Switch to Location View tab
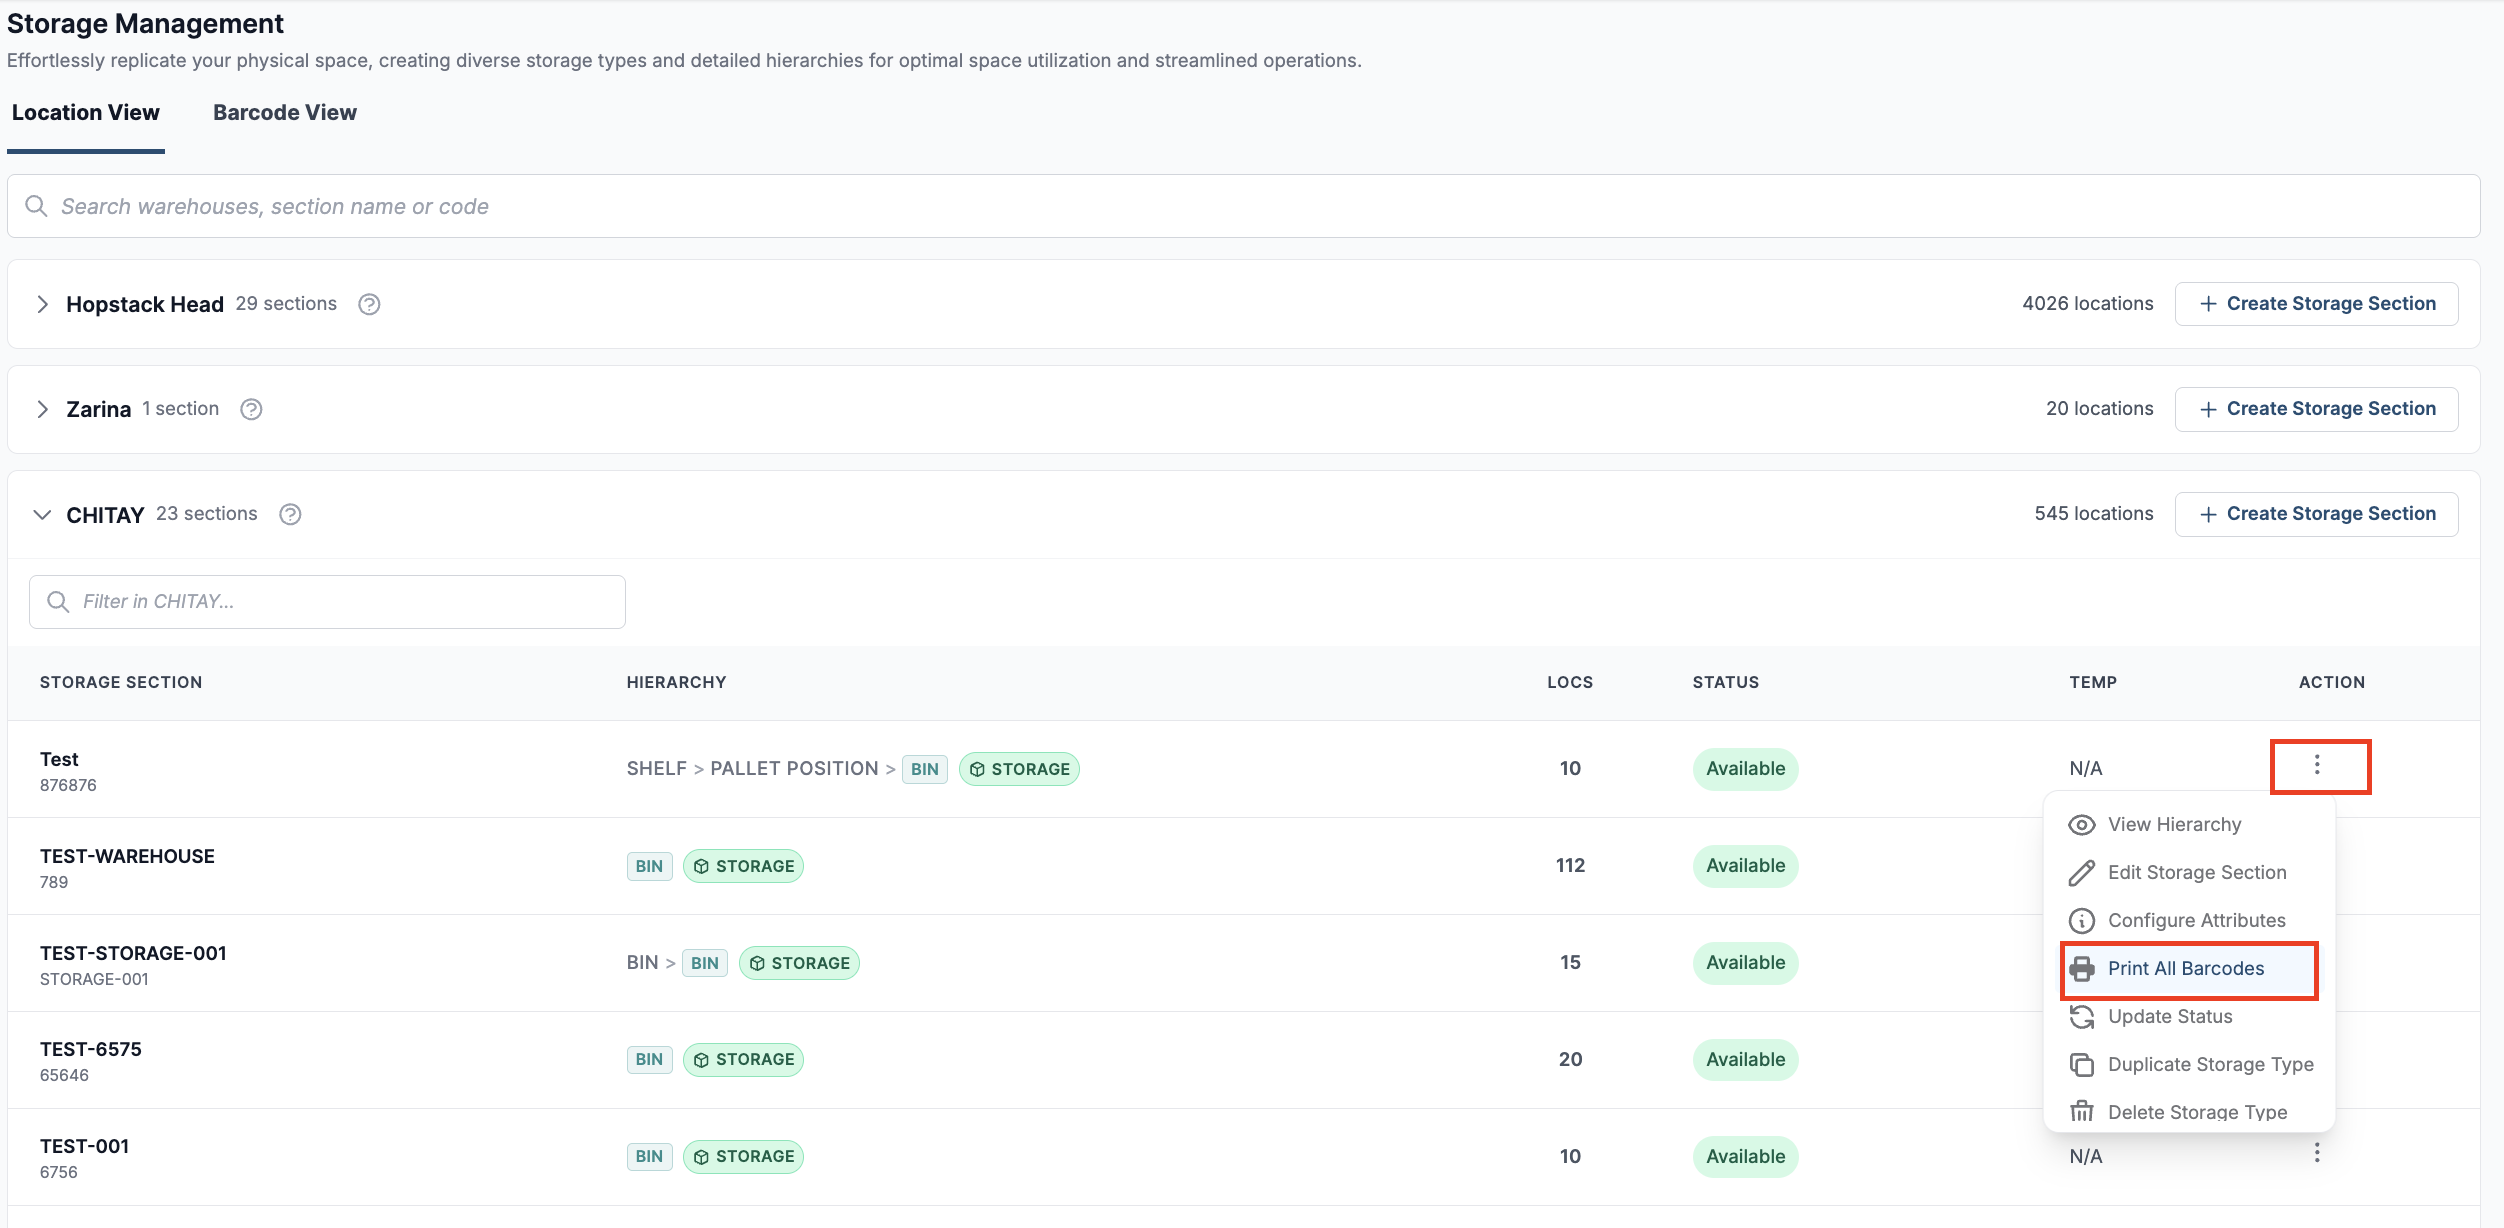The image size is (2504, 1228). (85, 112)
